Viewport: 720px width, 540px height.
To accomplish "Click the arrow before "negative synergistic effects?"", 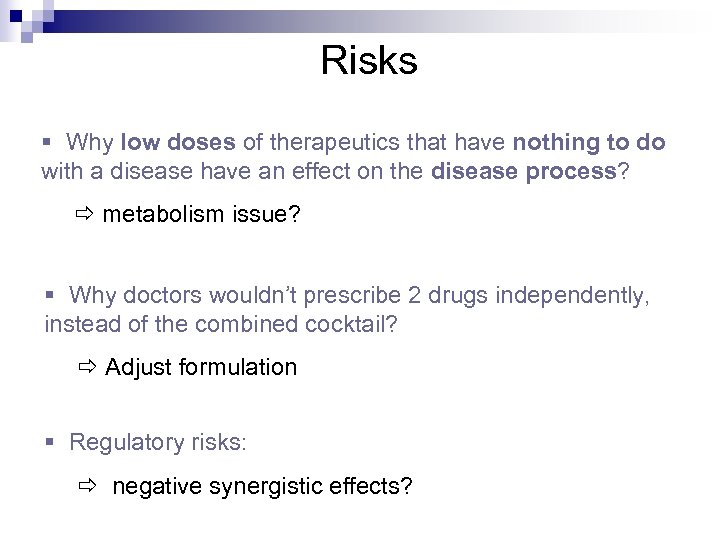I will coord(88,487).
